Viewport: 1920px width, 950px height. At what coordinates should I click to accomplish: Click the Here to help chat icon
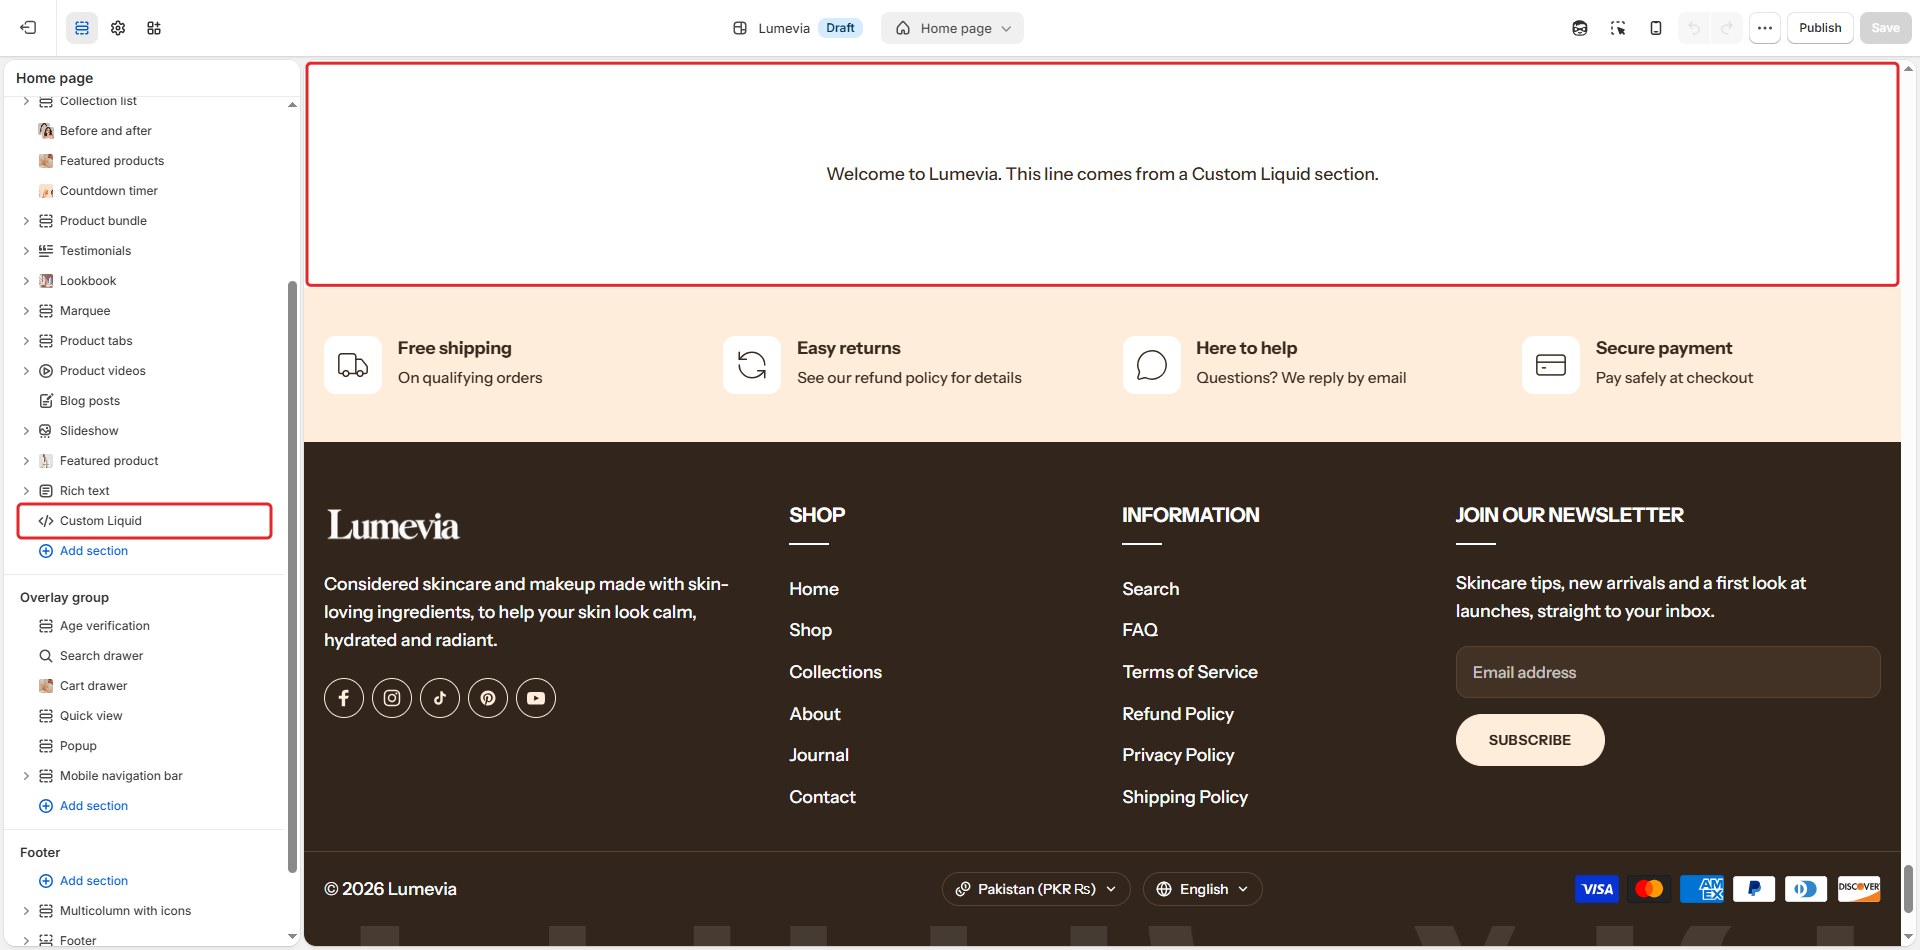(x=1152, y=365)
